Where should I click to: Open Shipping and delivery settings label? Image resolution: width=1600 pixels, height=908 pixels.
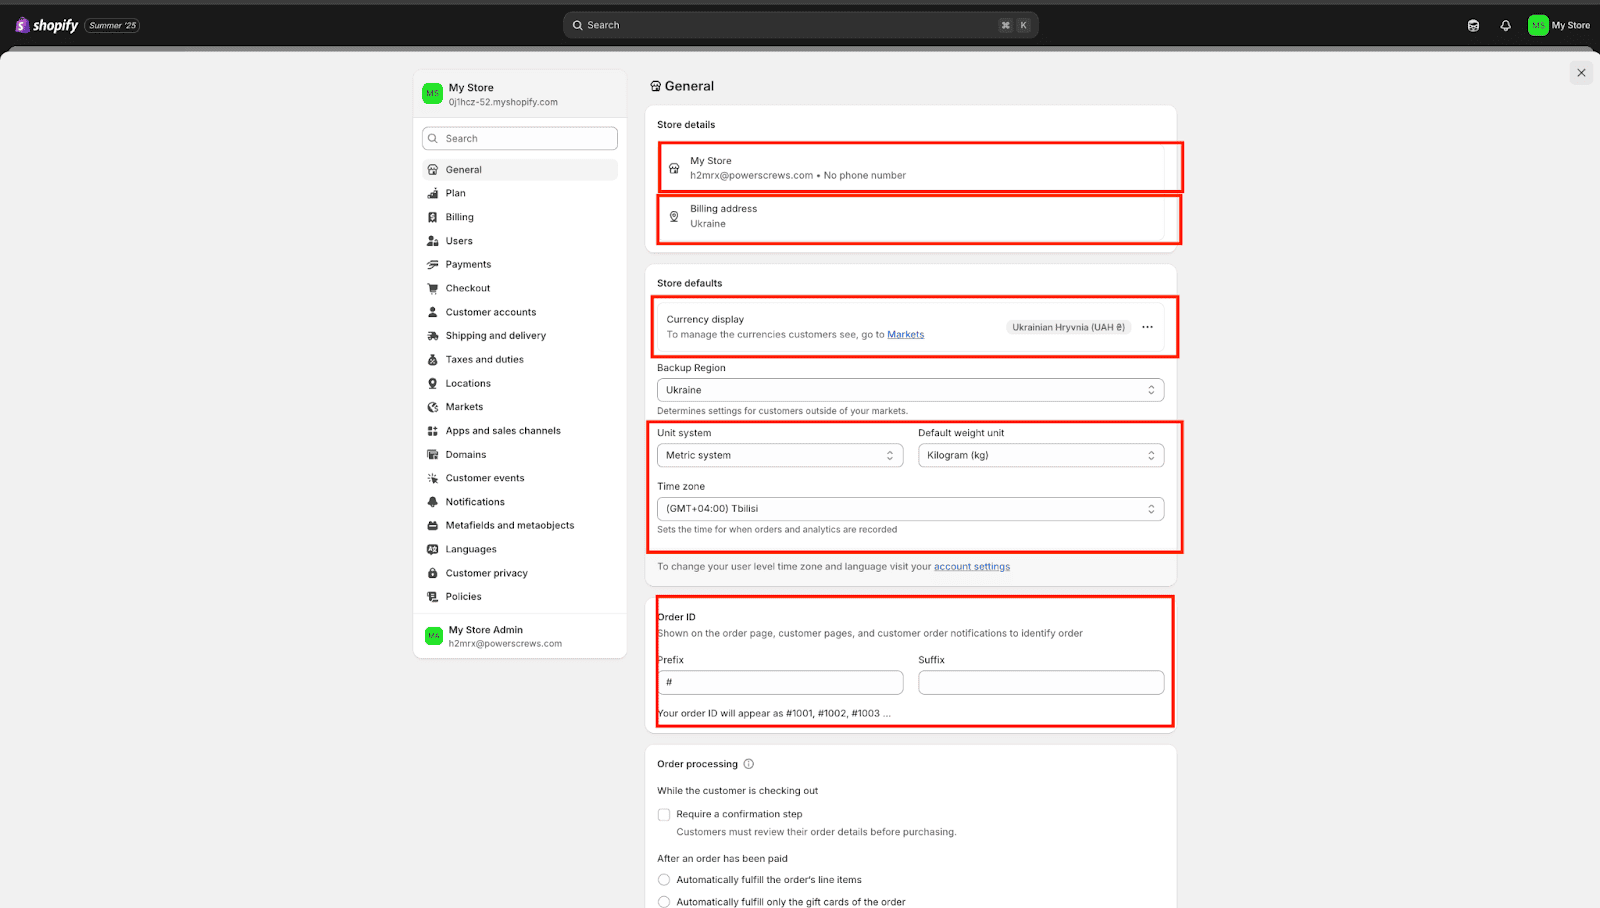[x=496, y=336]
